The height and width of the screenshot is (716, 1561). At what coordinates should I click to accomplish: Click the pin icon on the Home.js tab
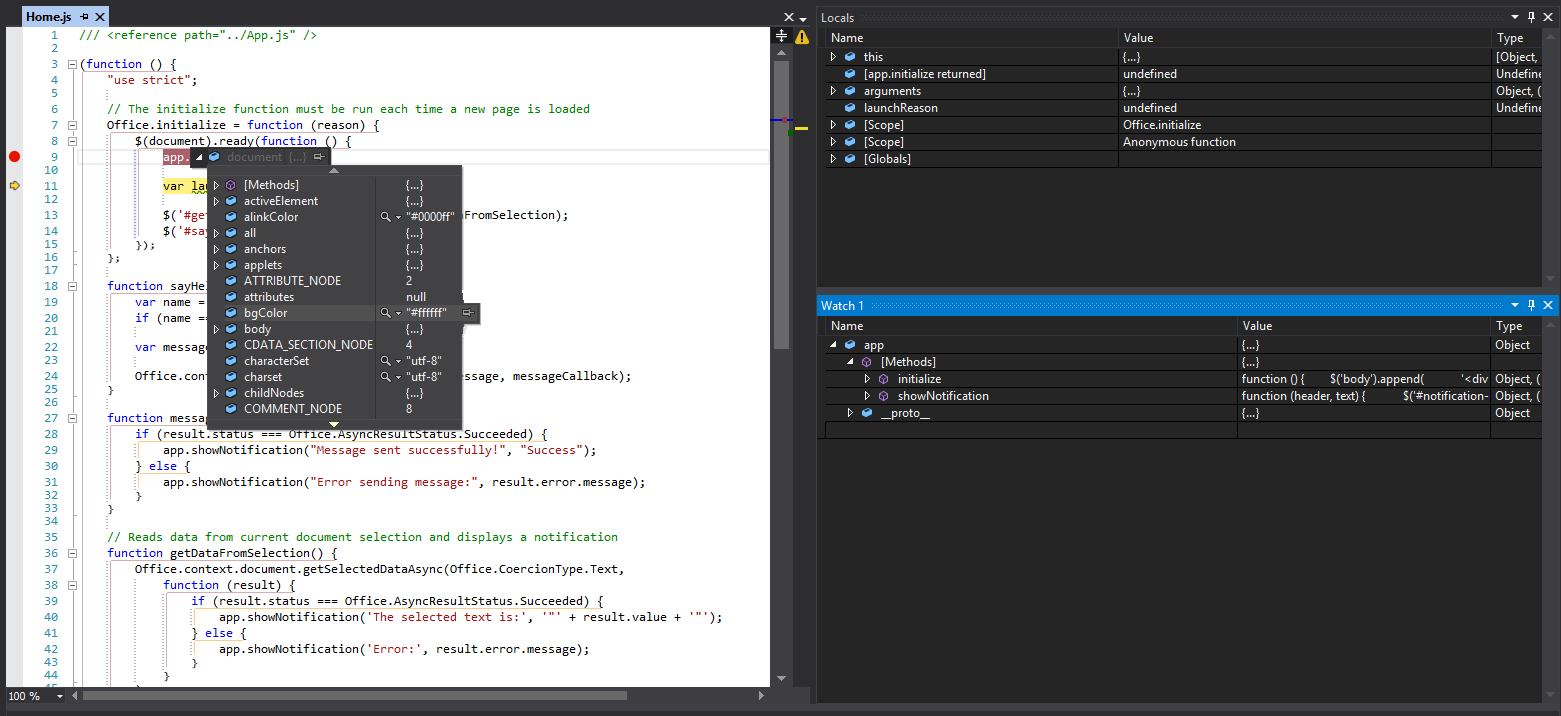pyautogui.click(x=86, y=16)
